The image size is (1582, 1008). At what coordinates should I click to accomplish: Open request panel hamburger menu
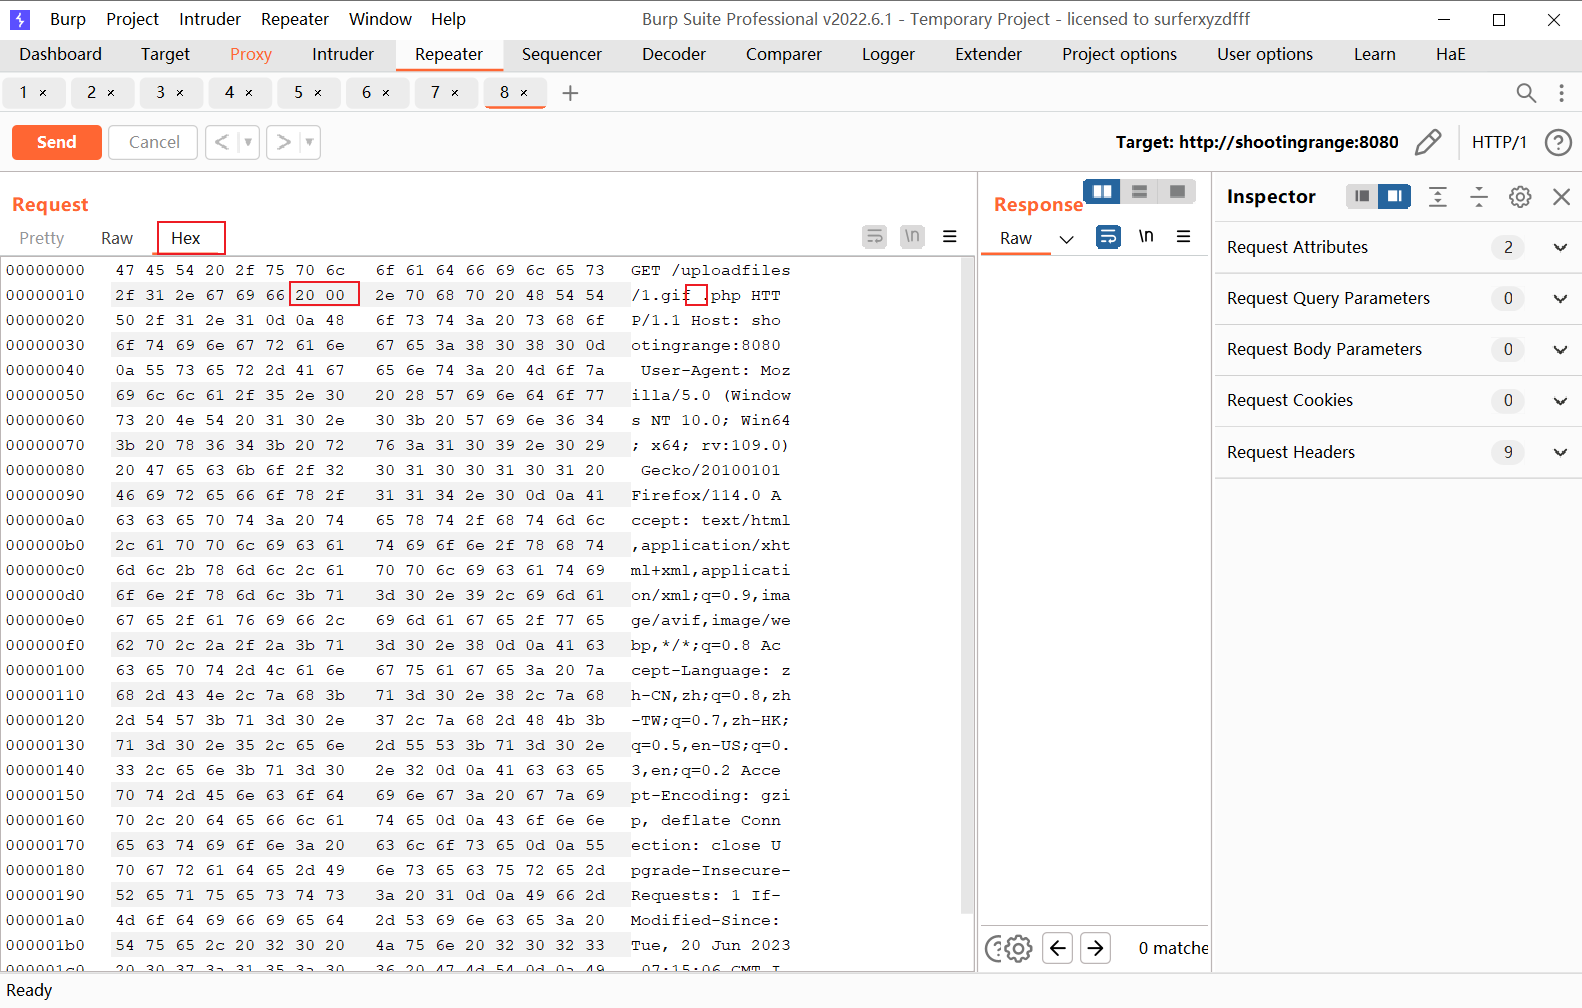pyautogui.click(x=950, y=237)
